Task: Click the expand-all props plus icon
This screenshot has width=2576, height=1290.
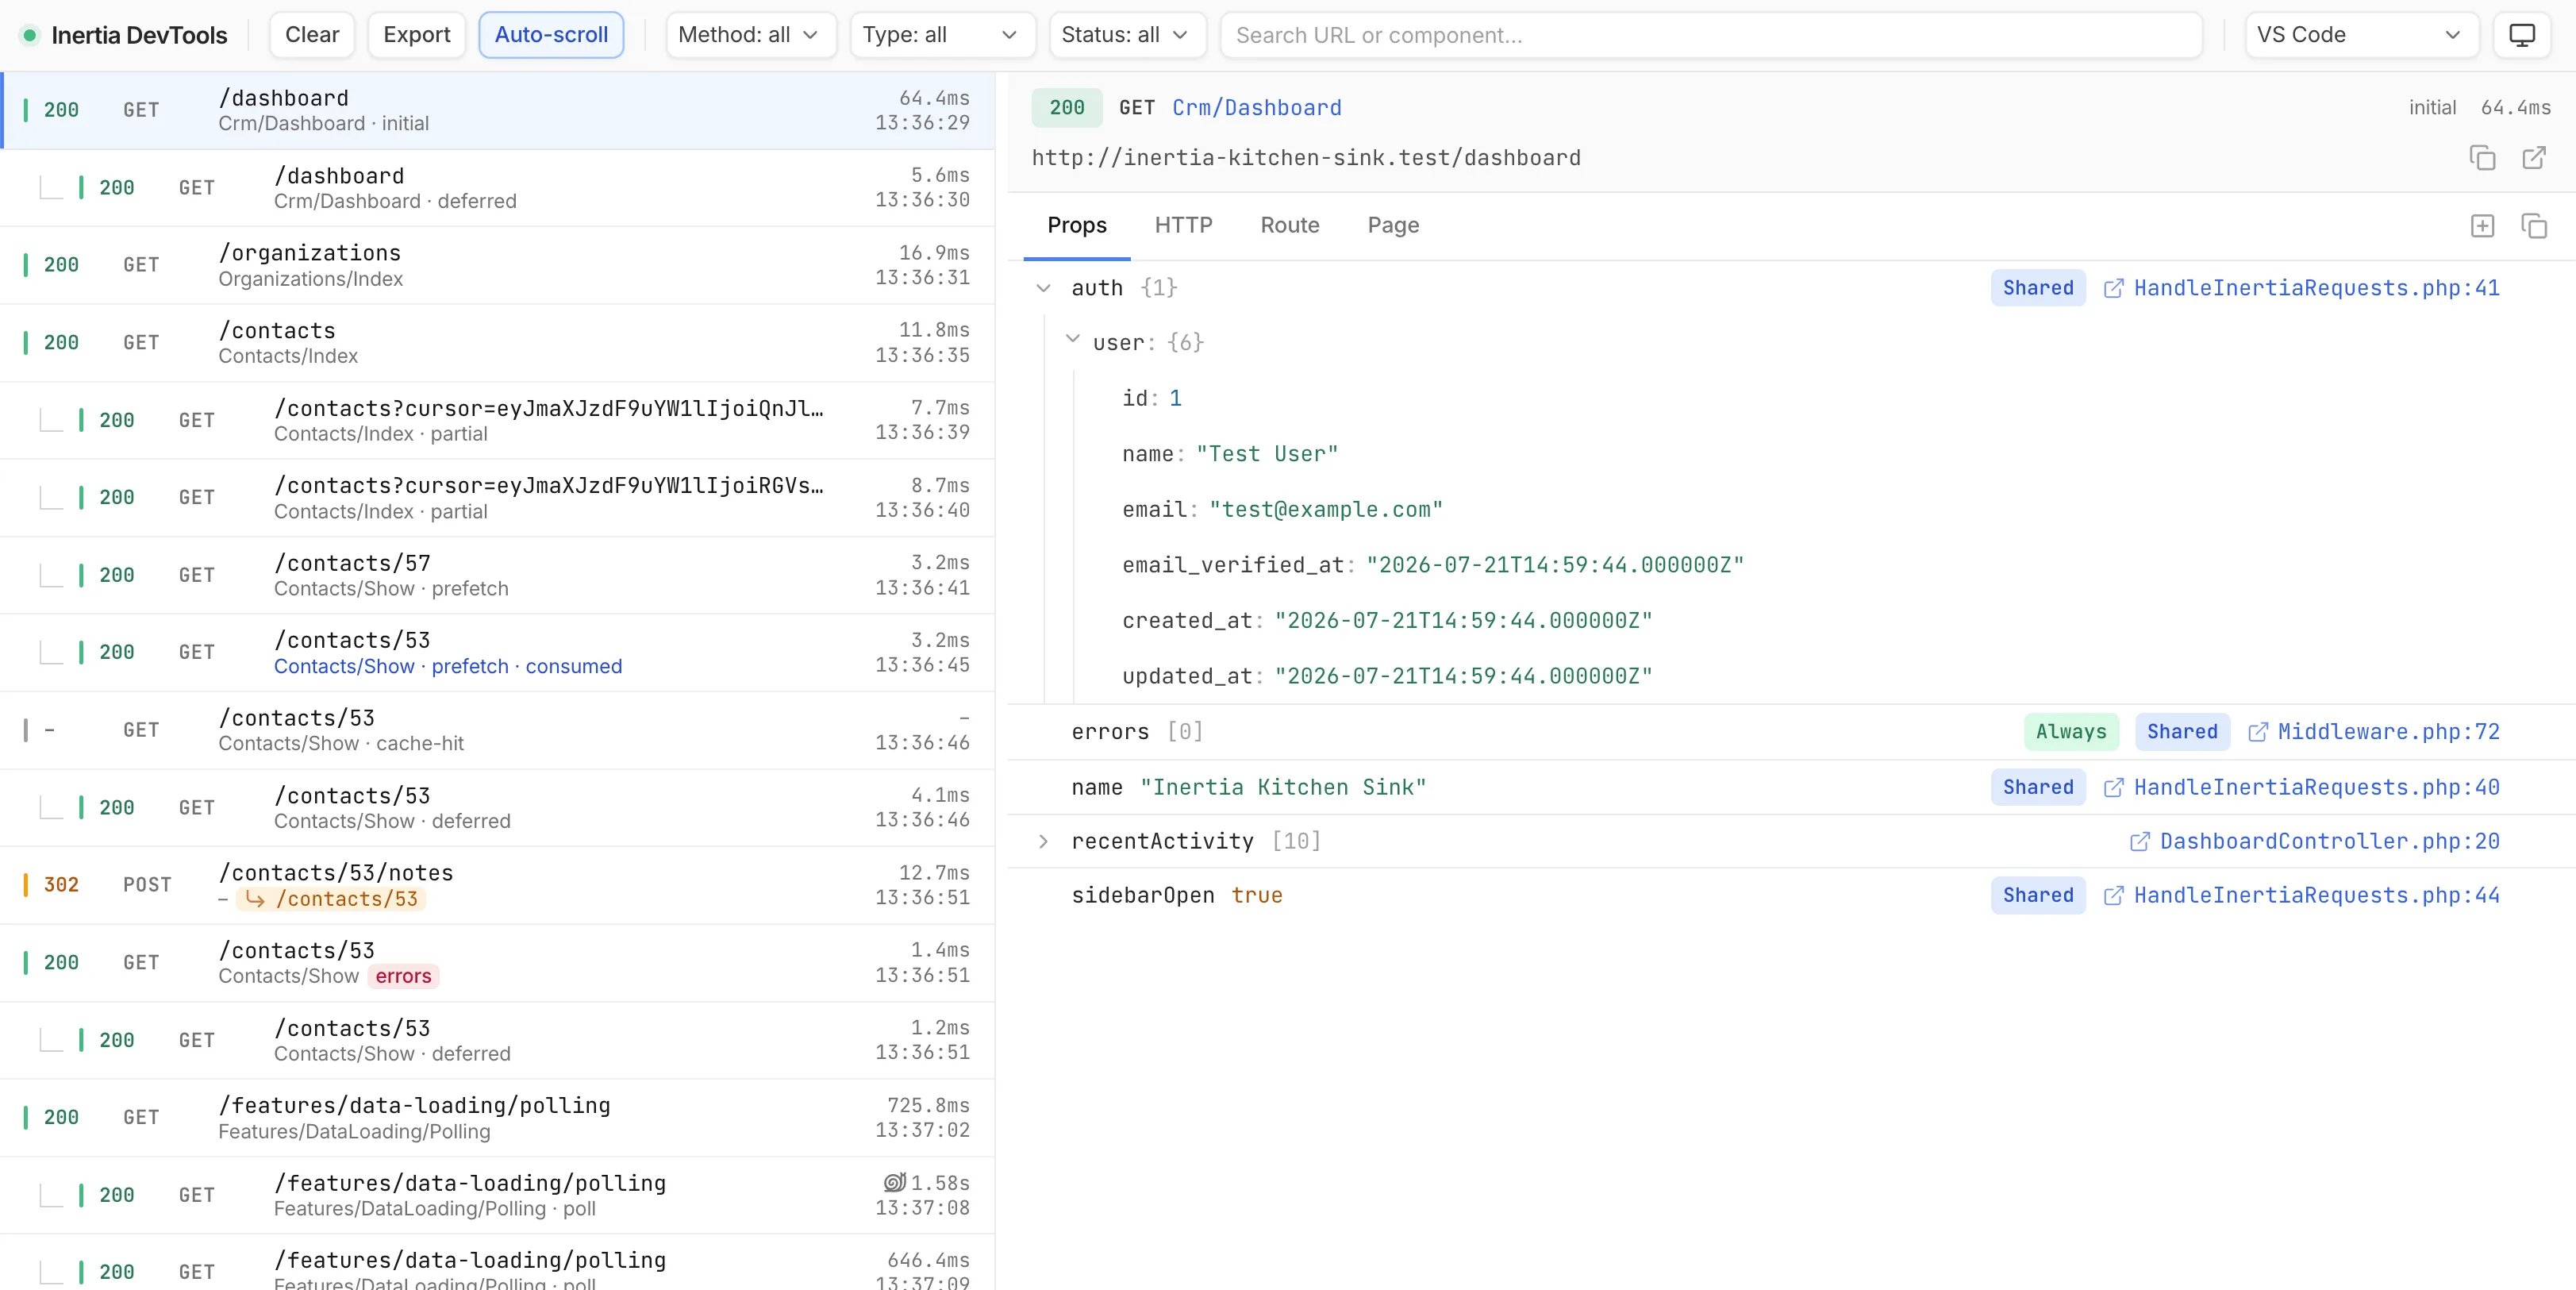Action: point(2482,226)
